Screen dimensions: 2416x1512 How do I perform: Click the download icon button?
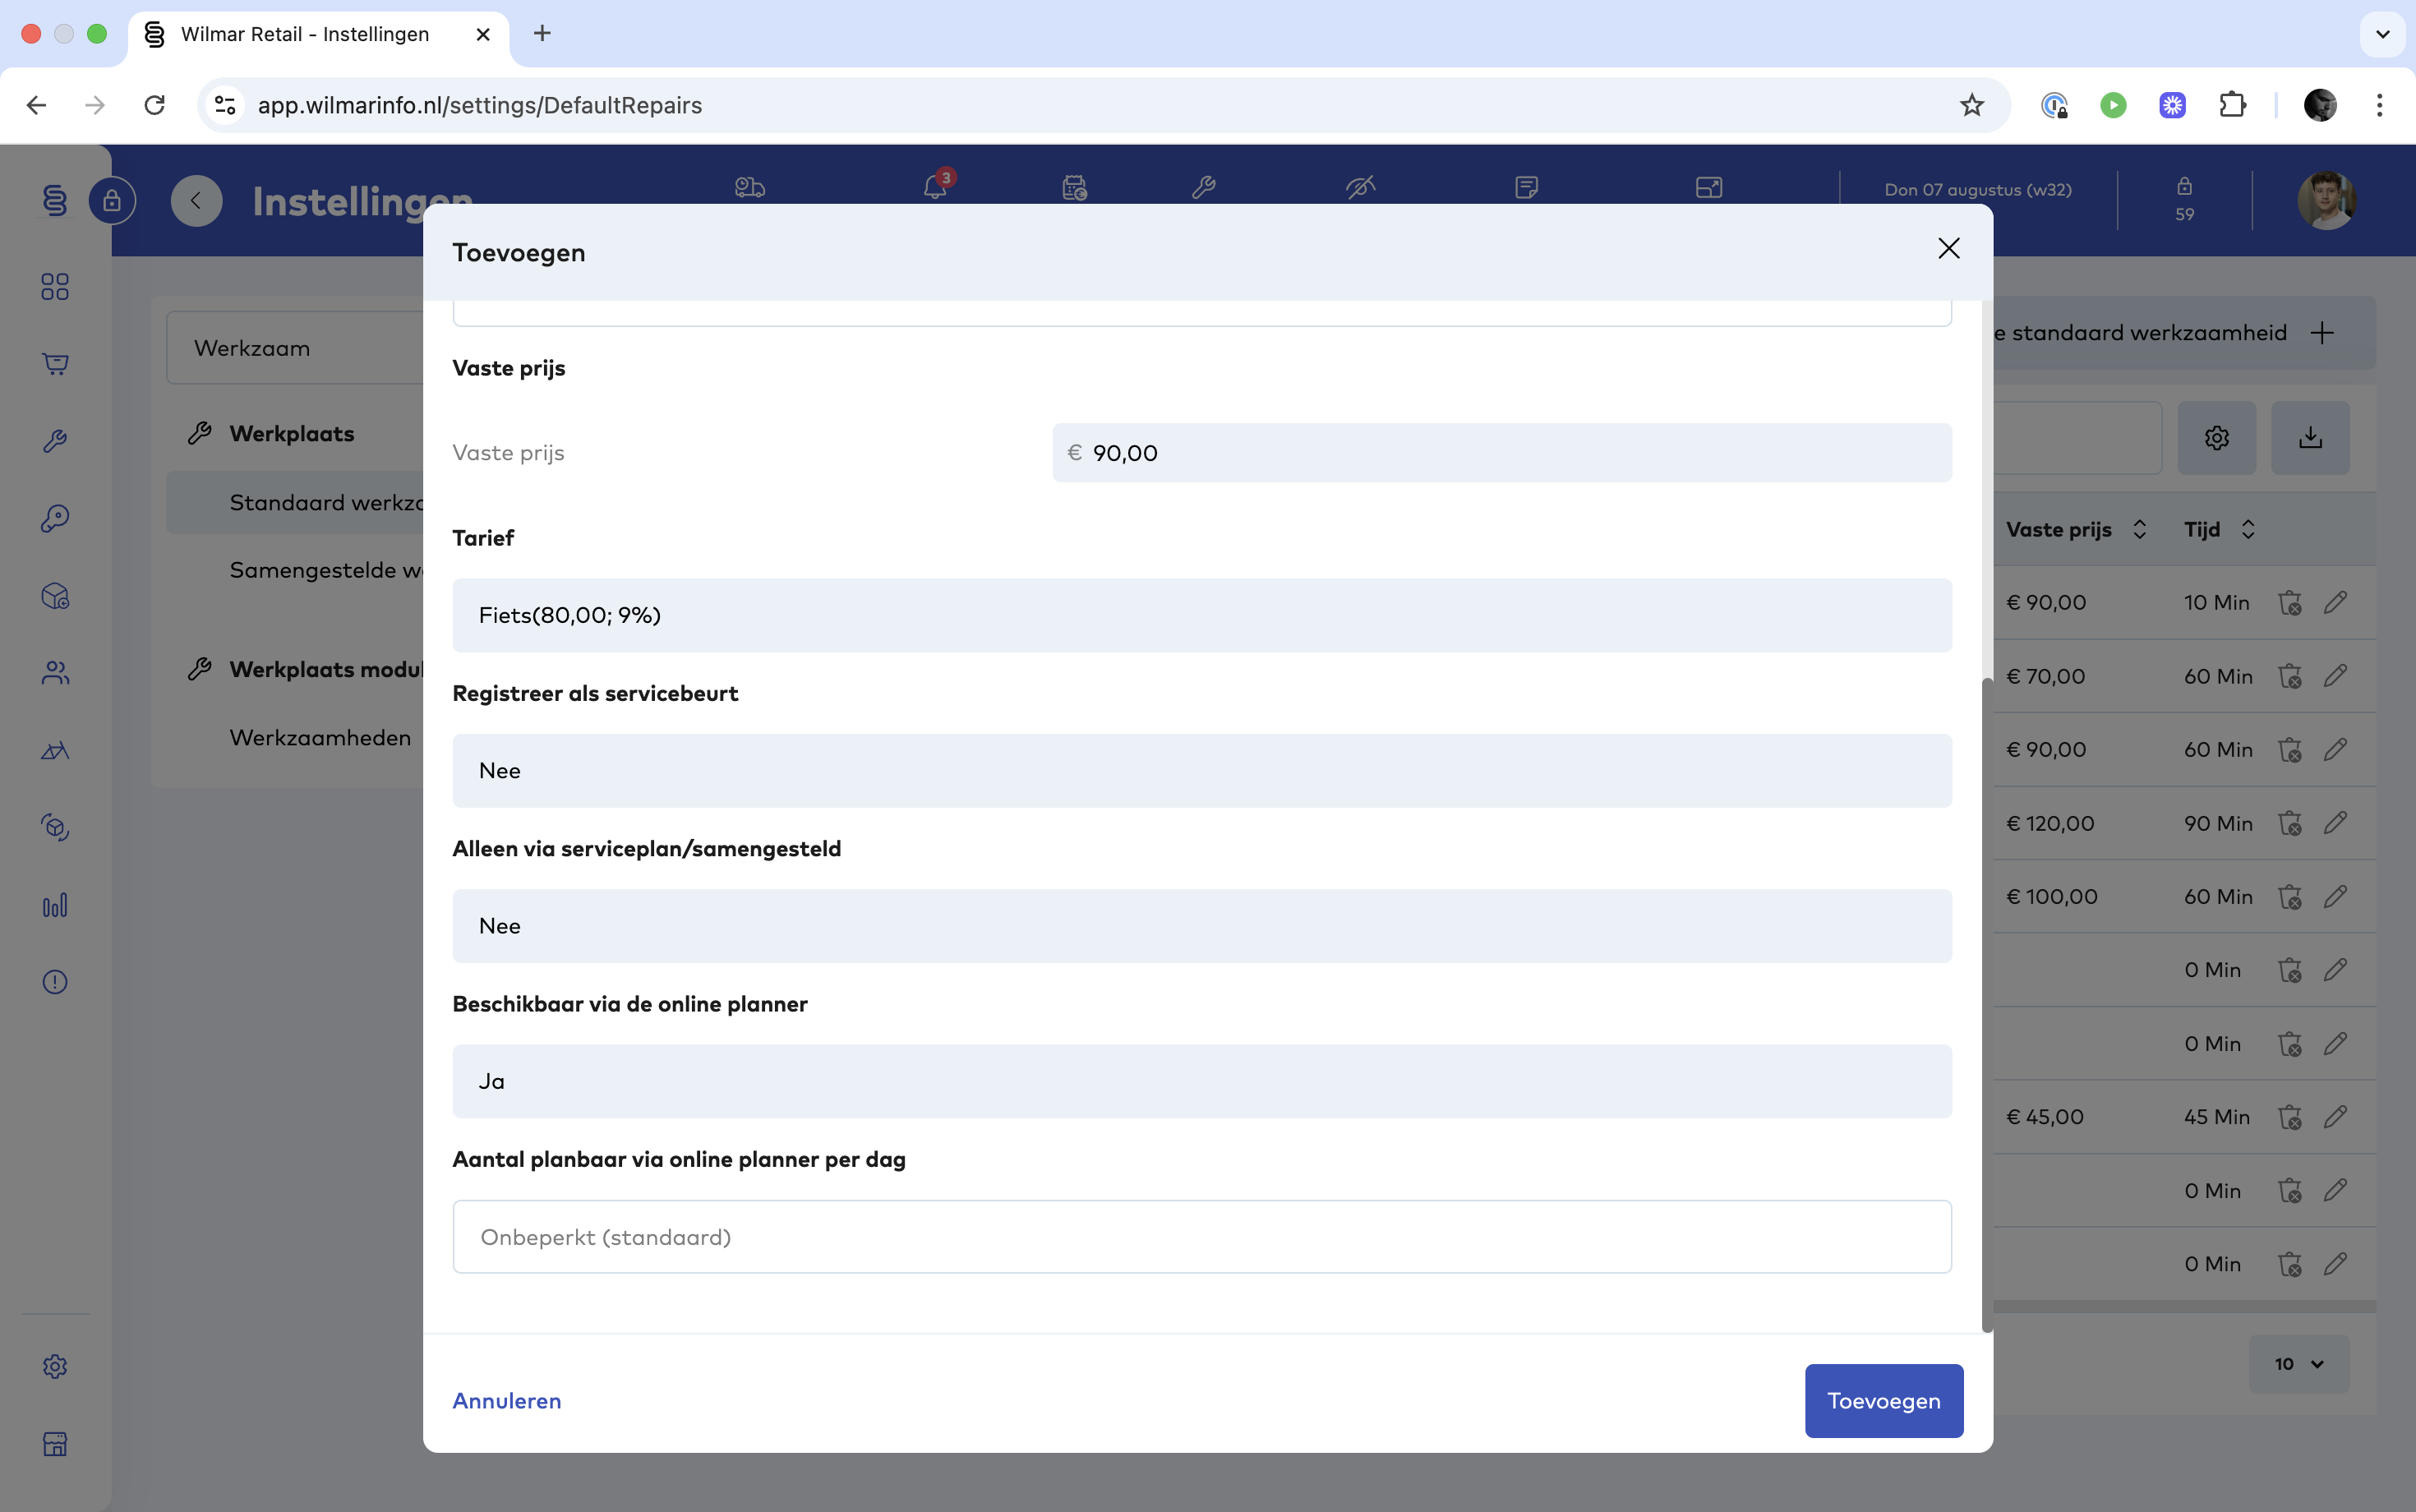[x=2310, y=438]
